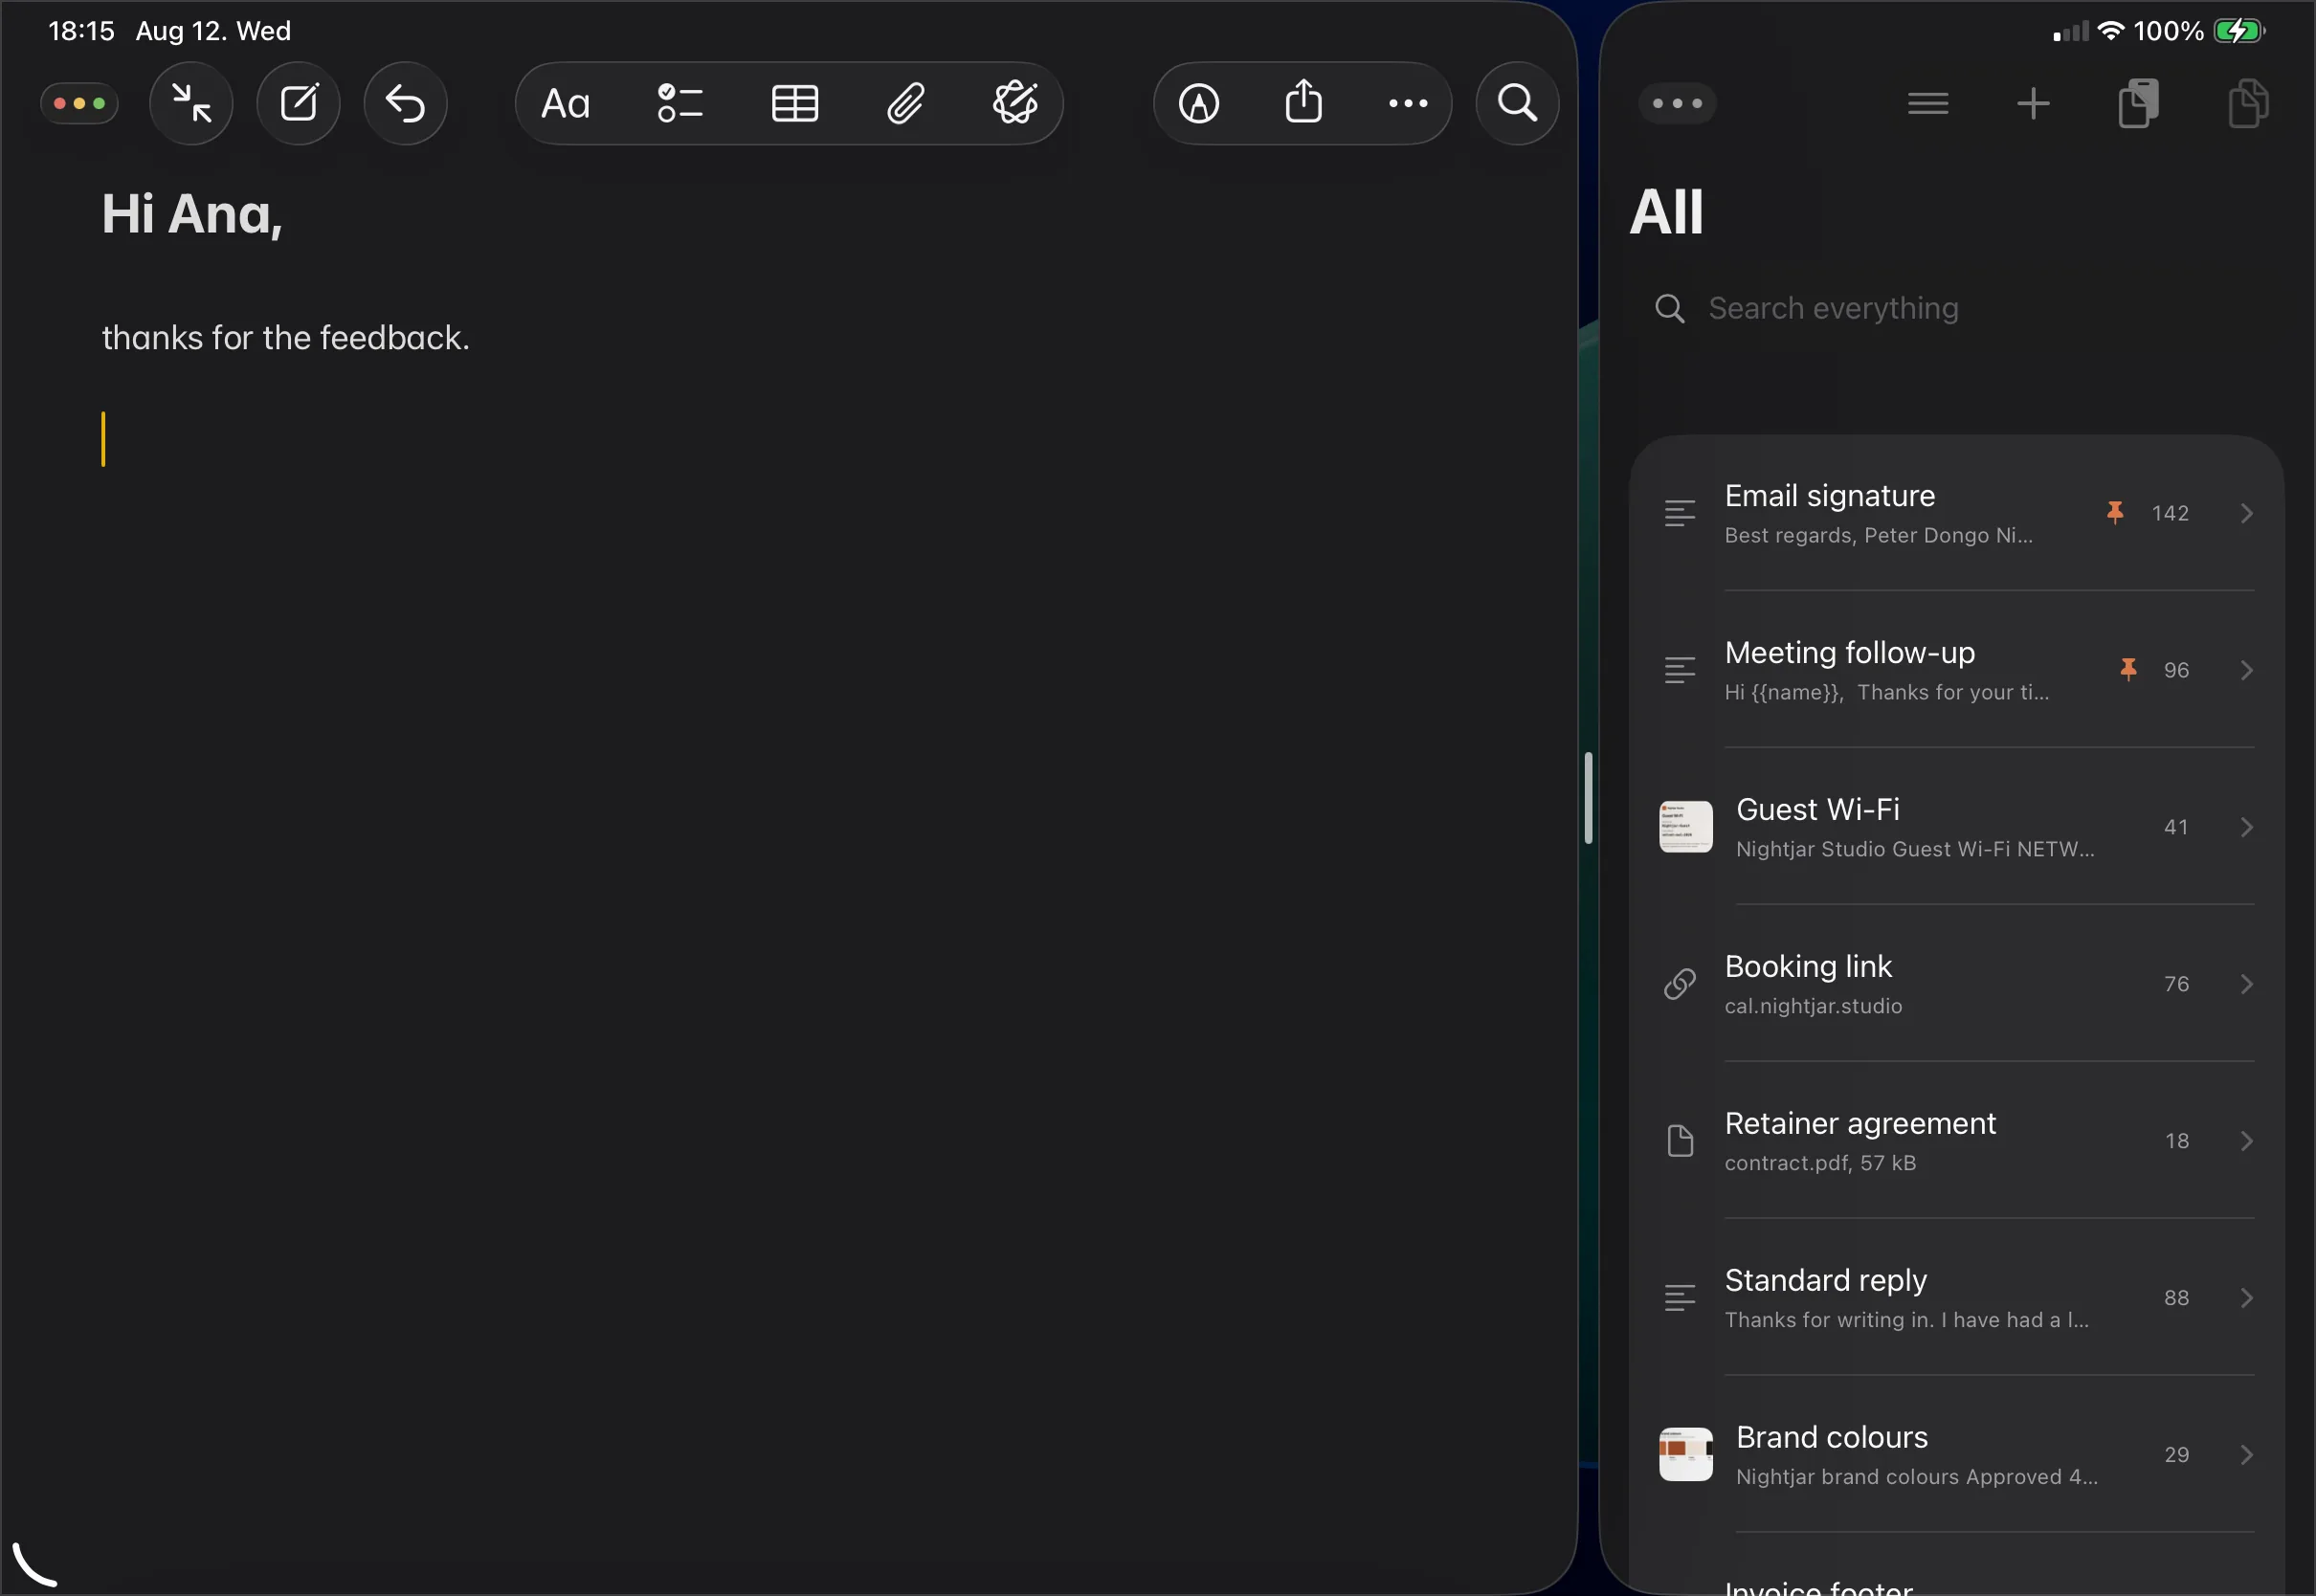Screen dimensions: 2316x1596
Task: Click the Wi-Fi status icon
Action: tap(2110, 31)
